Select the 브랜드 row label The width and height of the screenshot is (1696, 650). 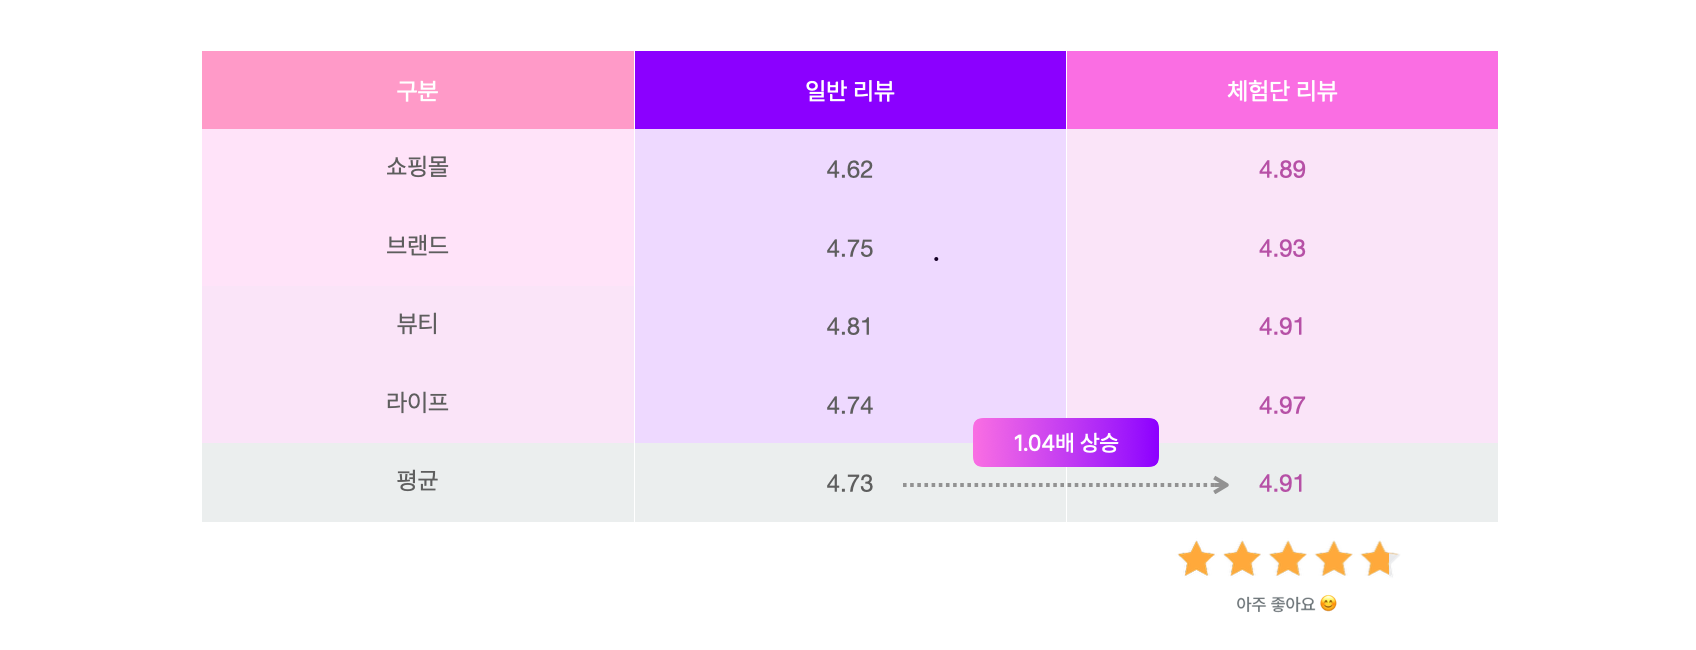click(x=418, y=245)
